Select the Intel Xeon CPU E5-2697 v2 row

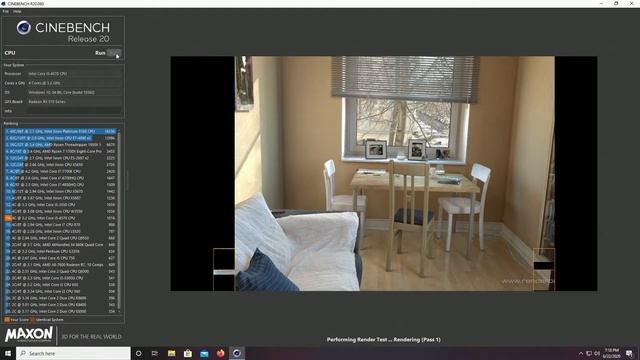(x=60, y=158)
